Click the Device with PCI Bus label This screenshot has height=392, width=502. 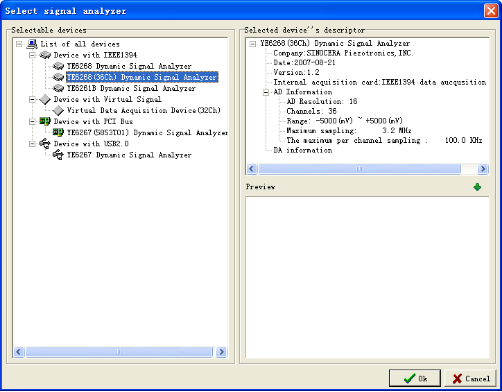click(93, 121)
